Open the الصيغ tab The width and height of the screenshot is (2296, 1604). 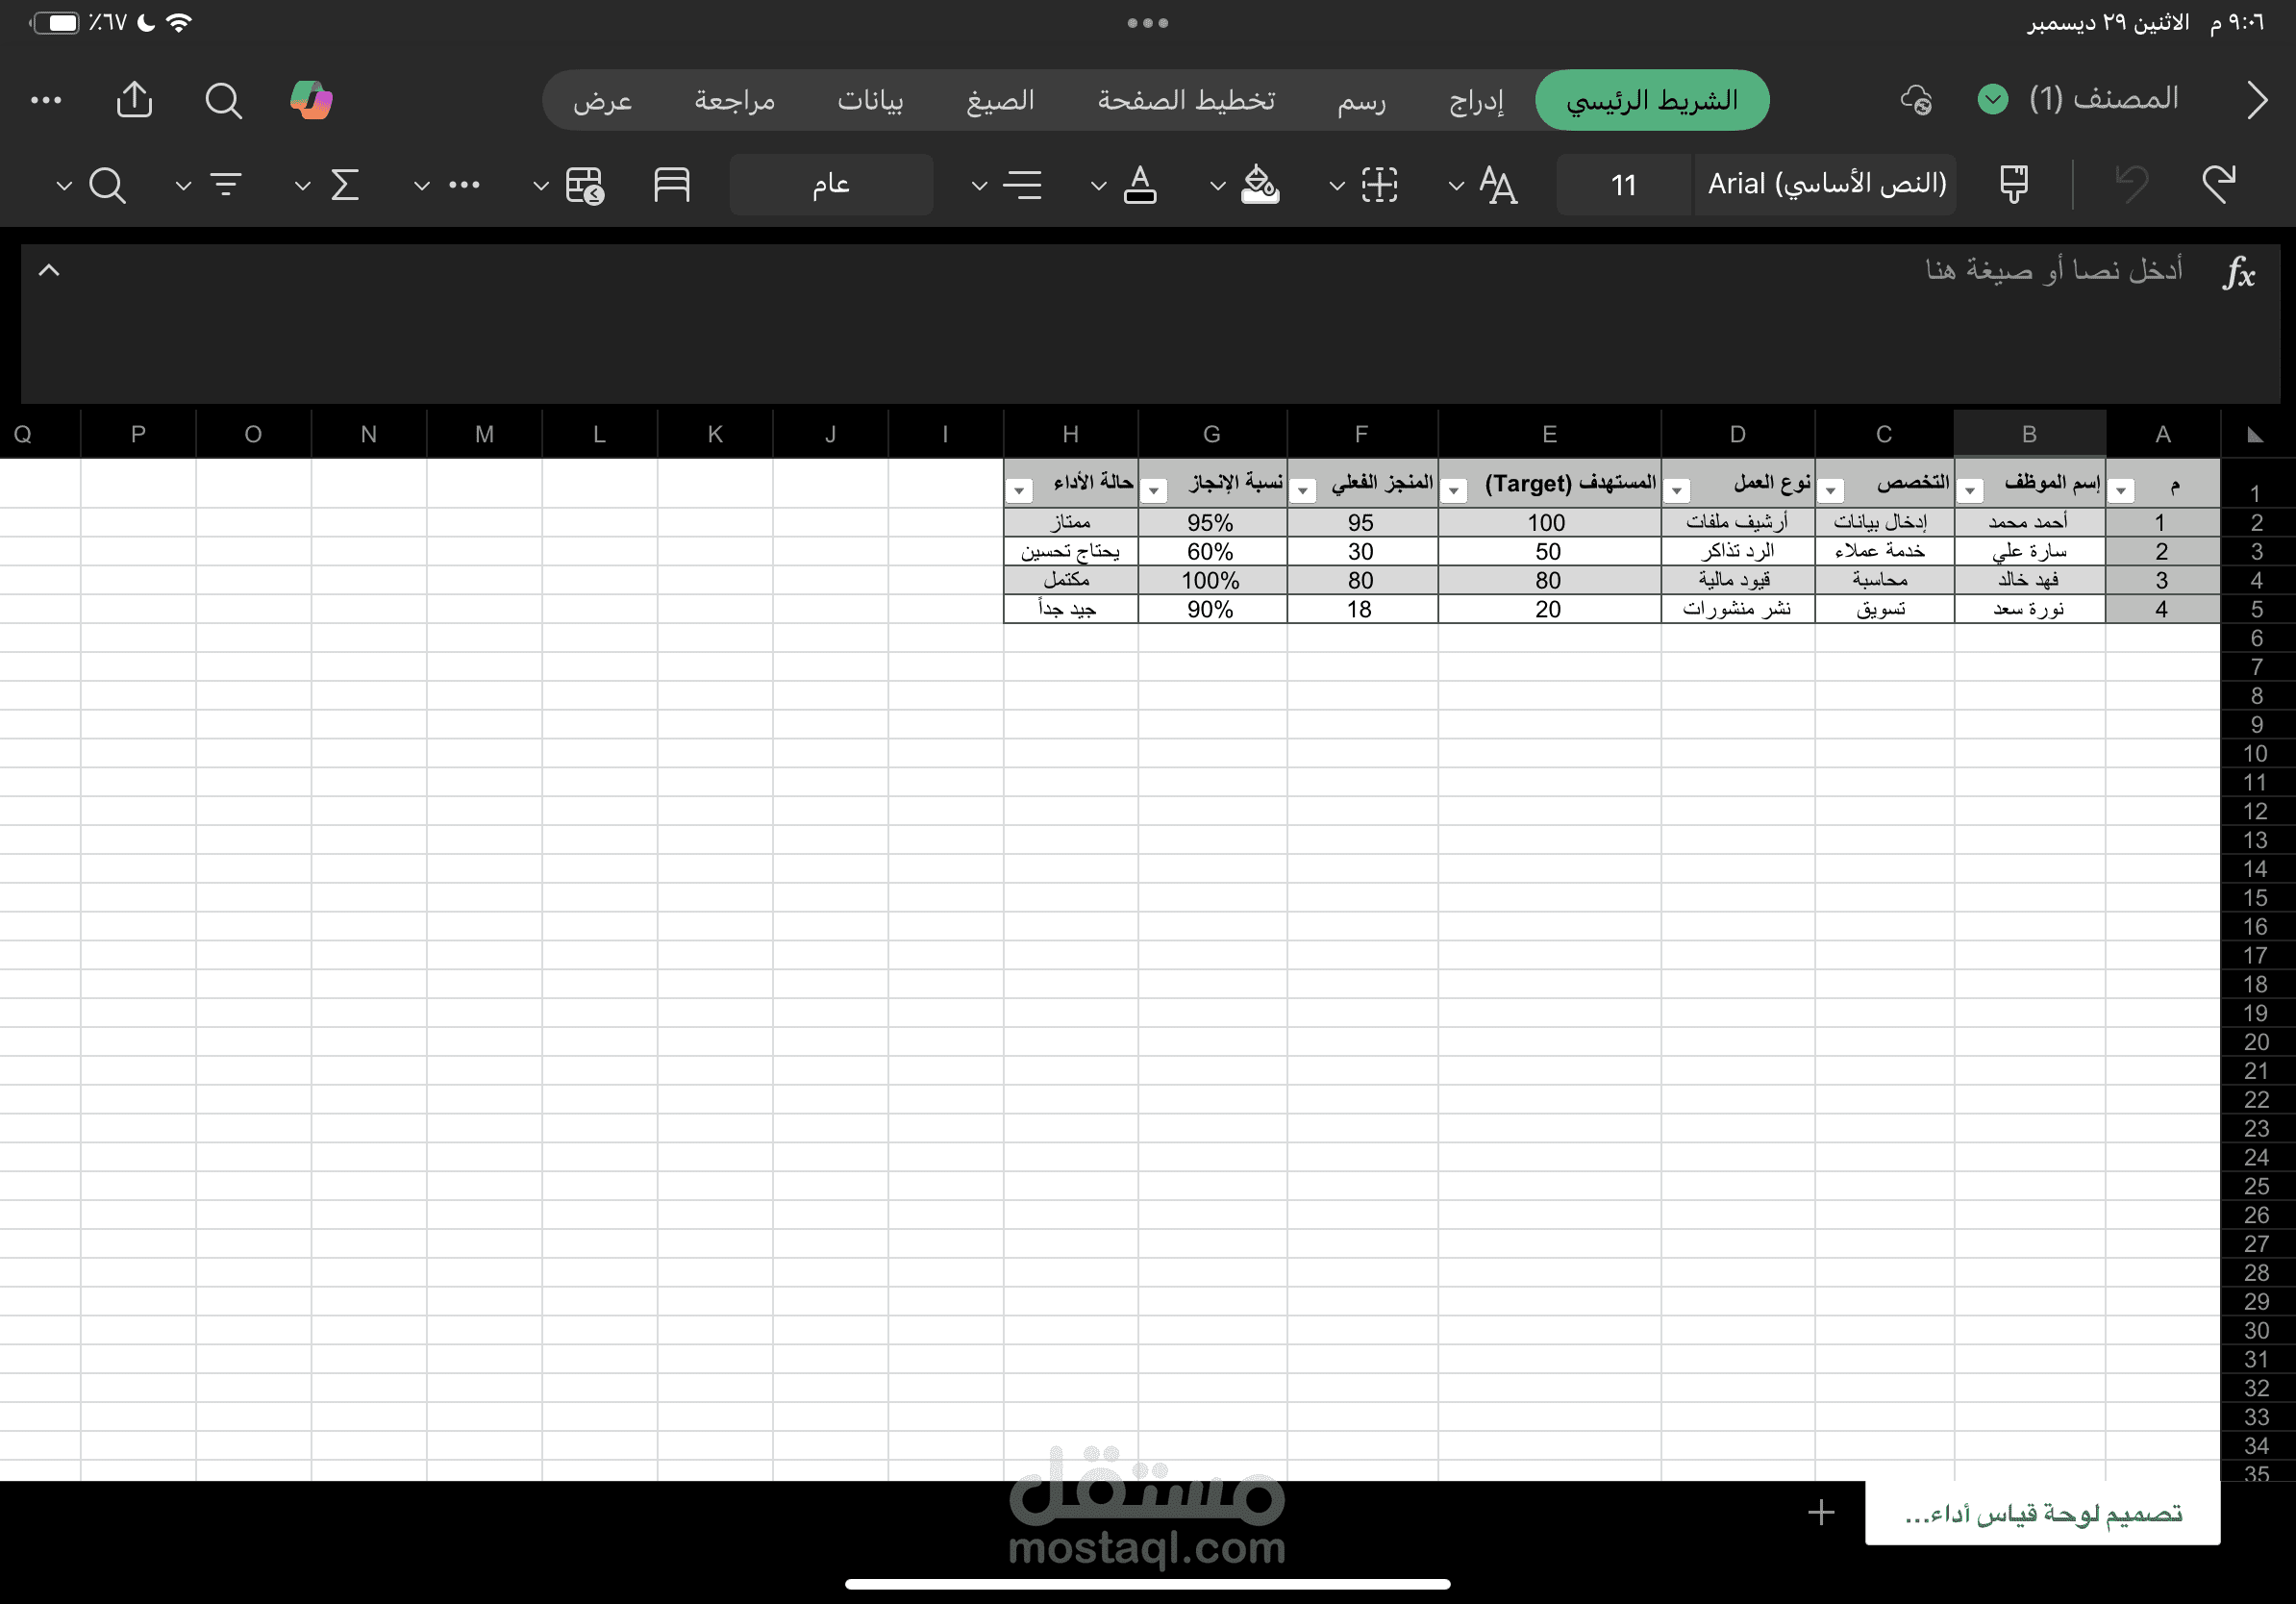coord(1000,100)
